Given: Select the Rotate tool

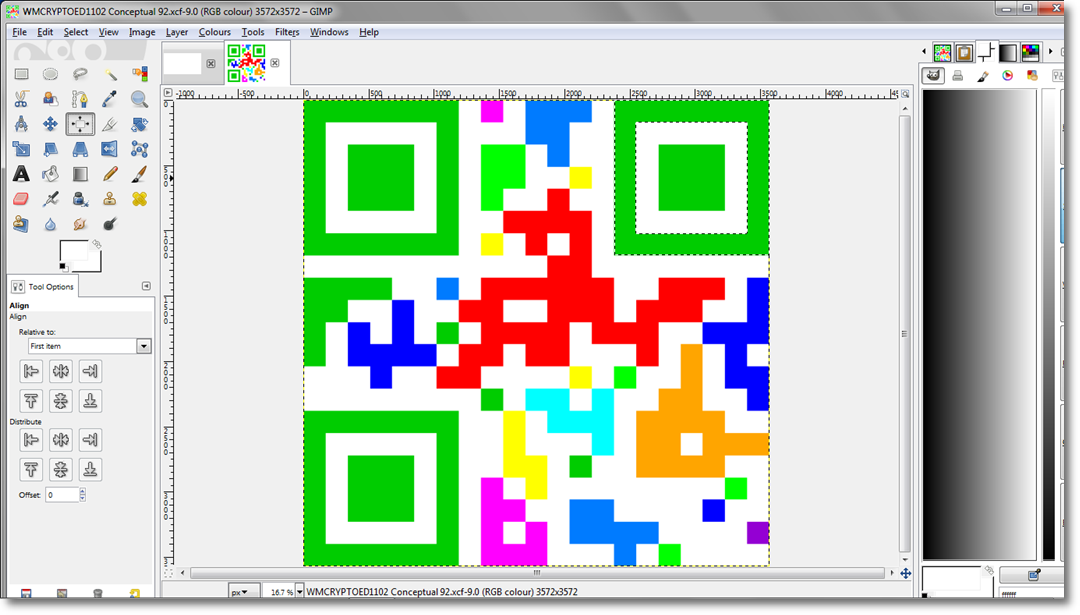Looking at the screenshot, I should [x=140, y=124].
